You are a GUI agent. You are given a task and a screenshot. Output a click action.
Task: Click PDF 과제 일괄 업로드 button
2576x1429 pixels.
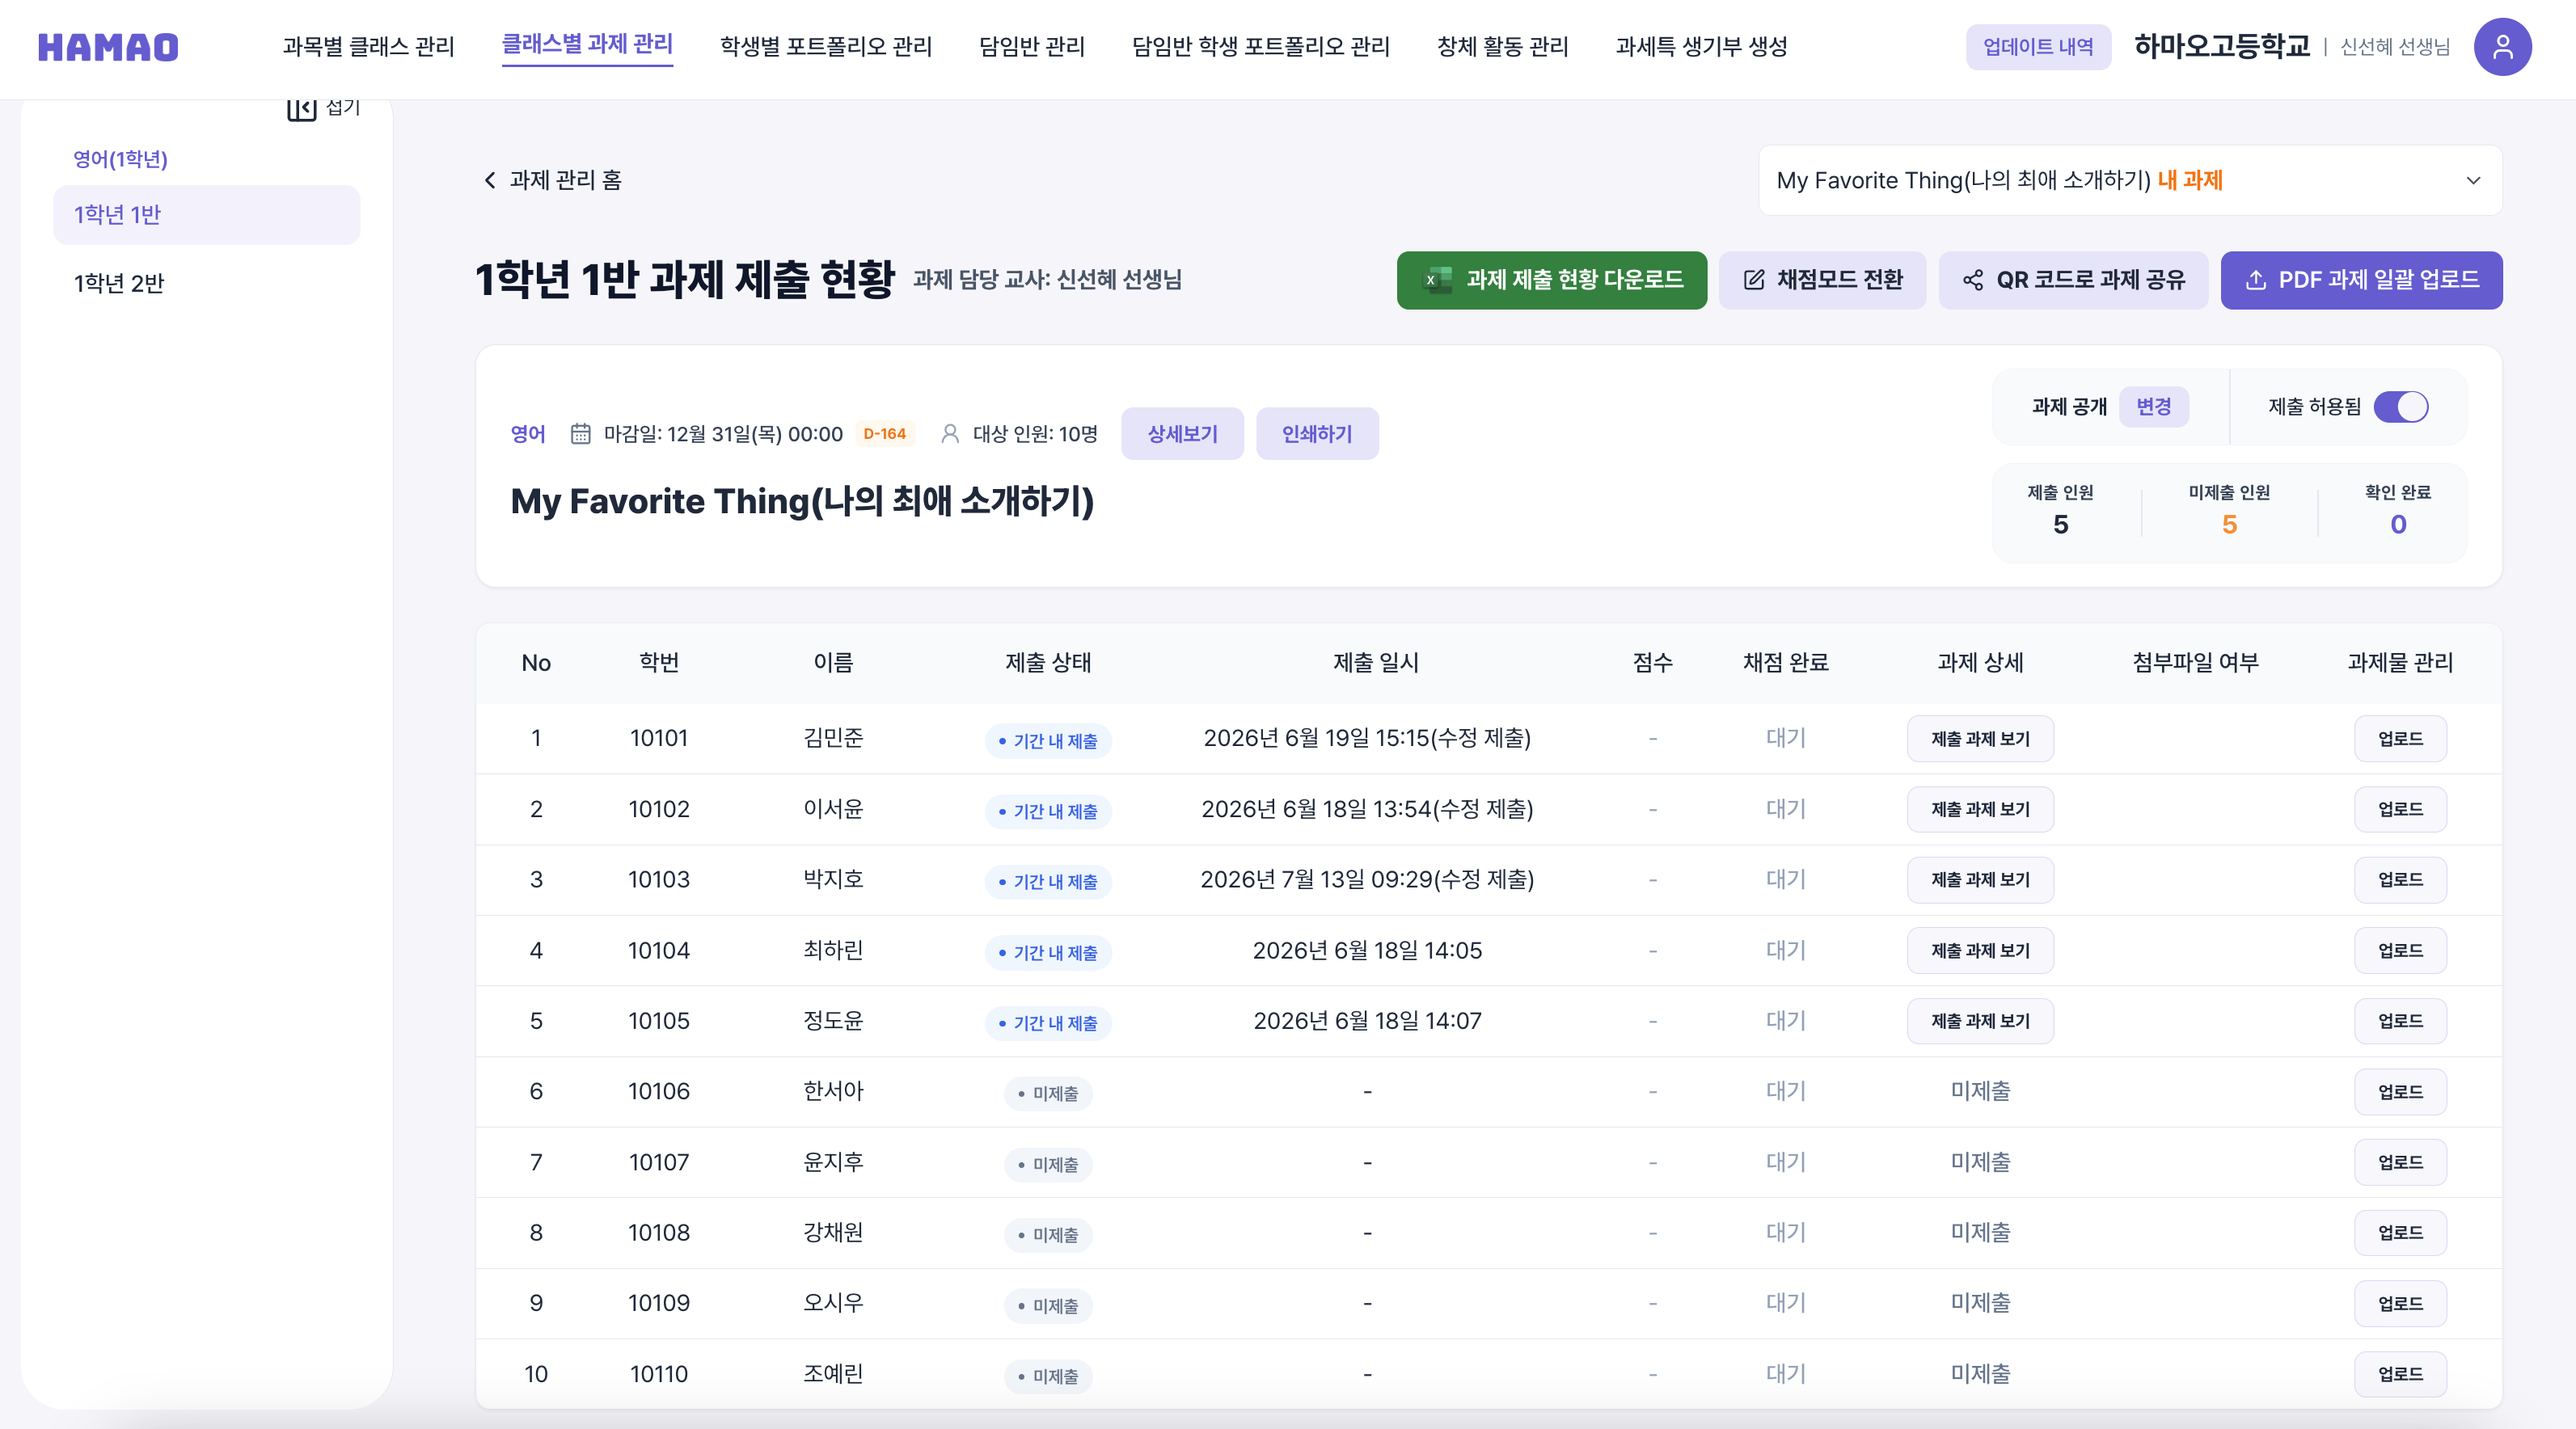coord(2361,280)
